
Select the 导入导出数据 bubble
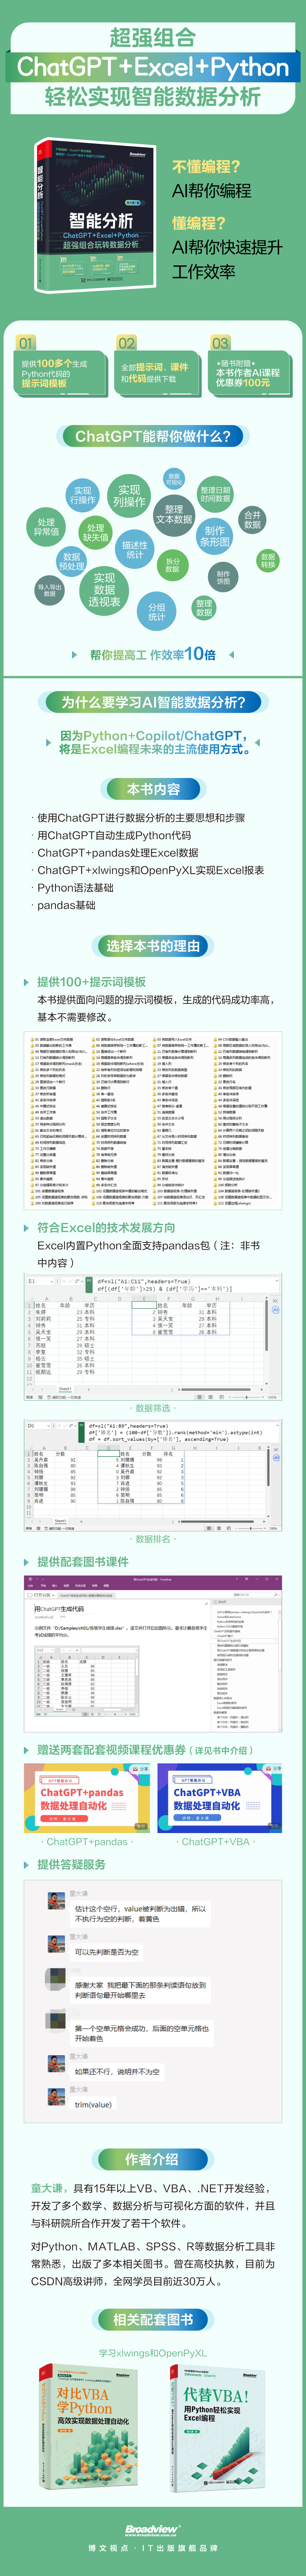point(49,591)
